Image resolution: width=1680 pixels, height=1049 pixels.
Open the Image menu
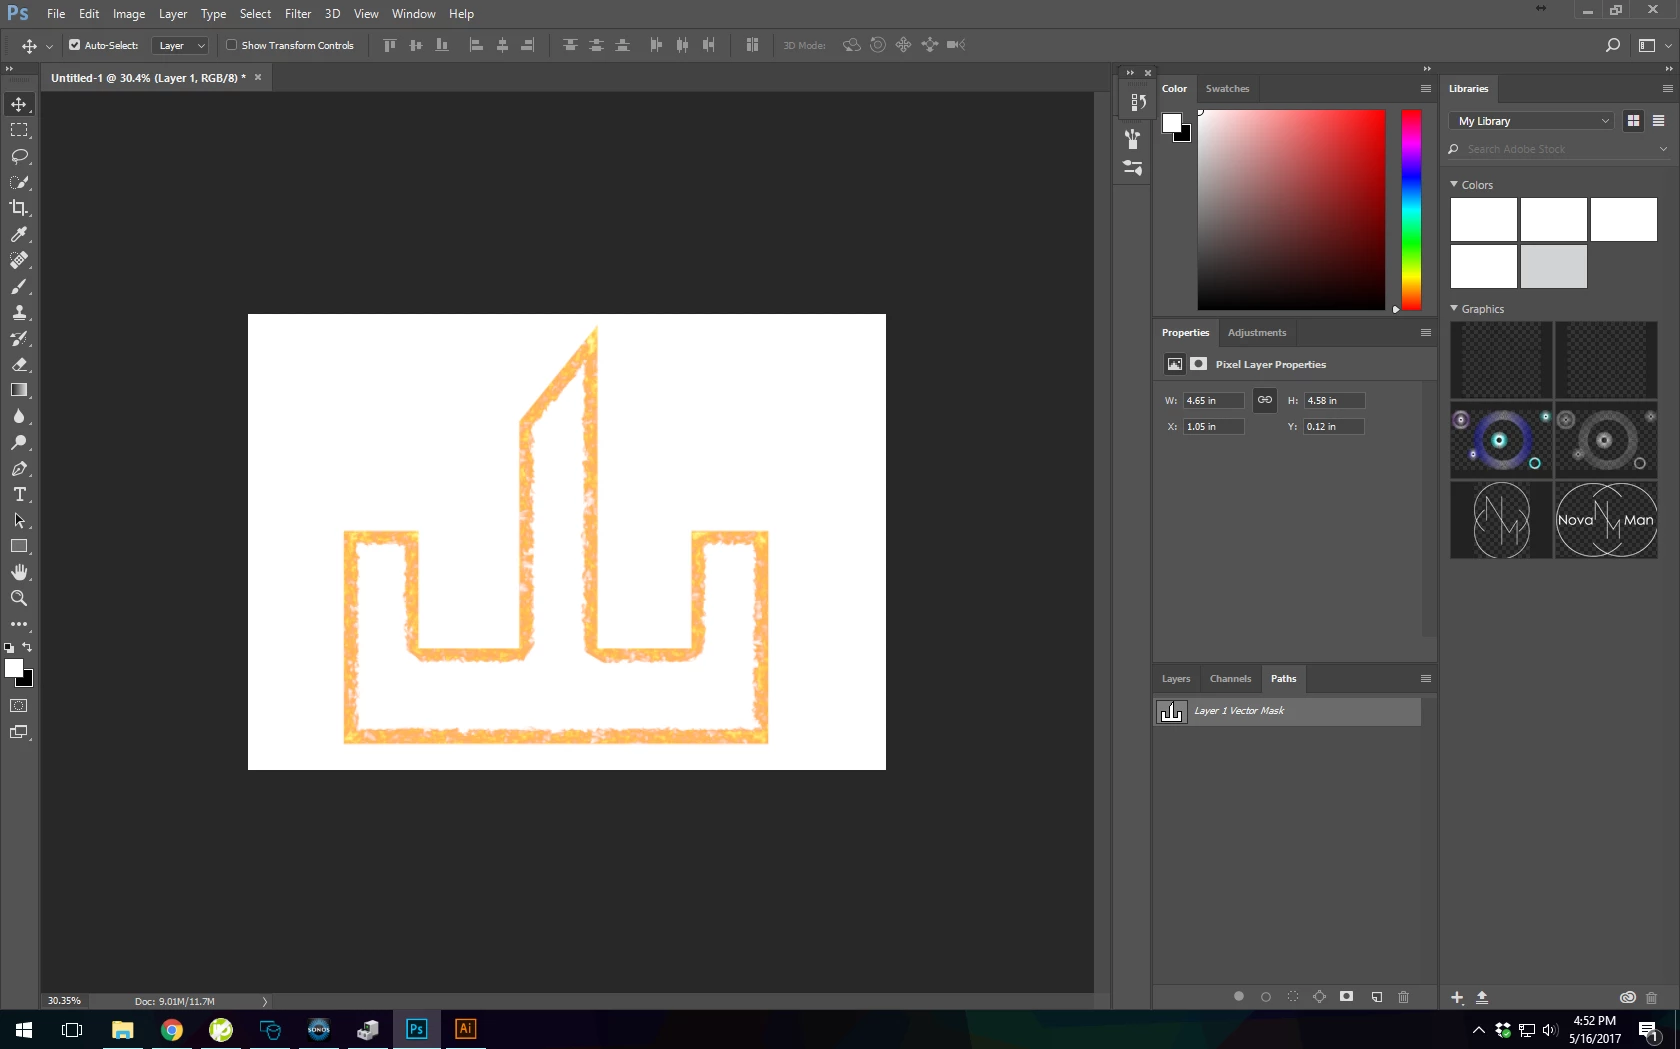(129, 14)
